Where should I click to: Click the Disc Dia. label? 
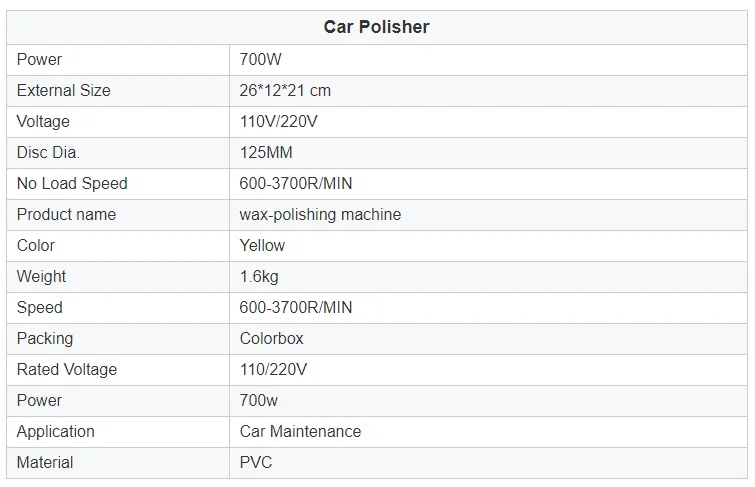click(50, 152)
